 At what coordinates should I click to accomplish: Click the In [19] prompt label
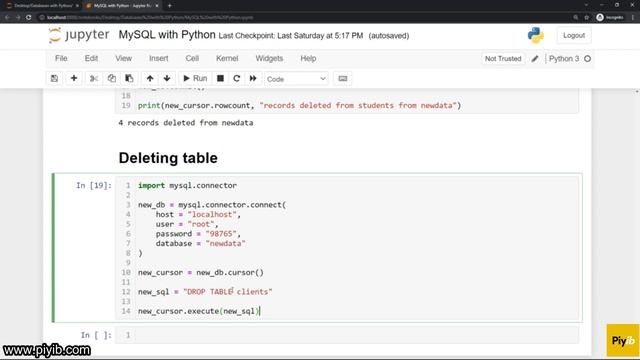(94, 186)
